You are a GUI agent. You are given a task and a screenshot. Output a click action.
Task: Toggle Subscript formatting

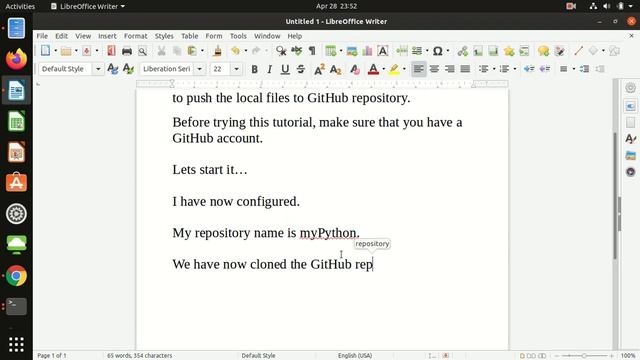point(336,69)
